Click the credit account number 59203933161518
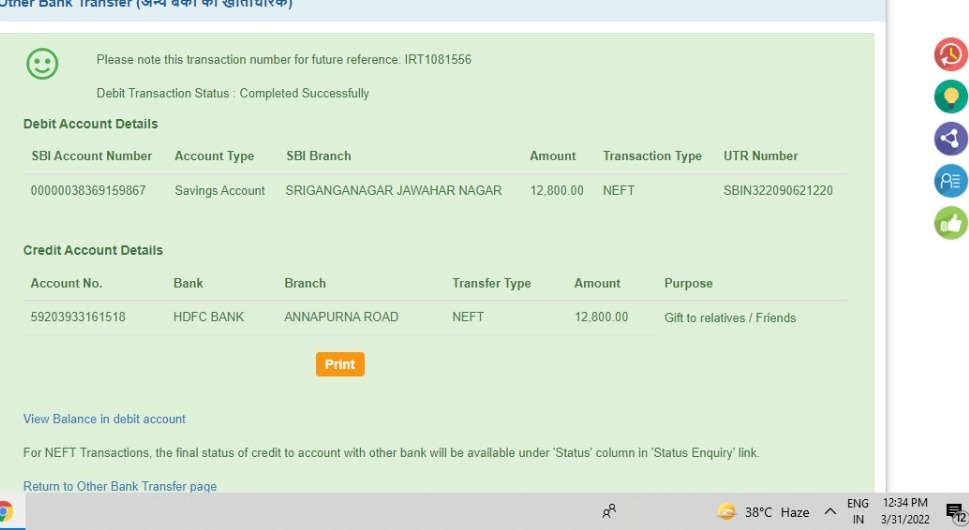 tap(78, 317)
